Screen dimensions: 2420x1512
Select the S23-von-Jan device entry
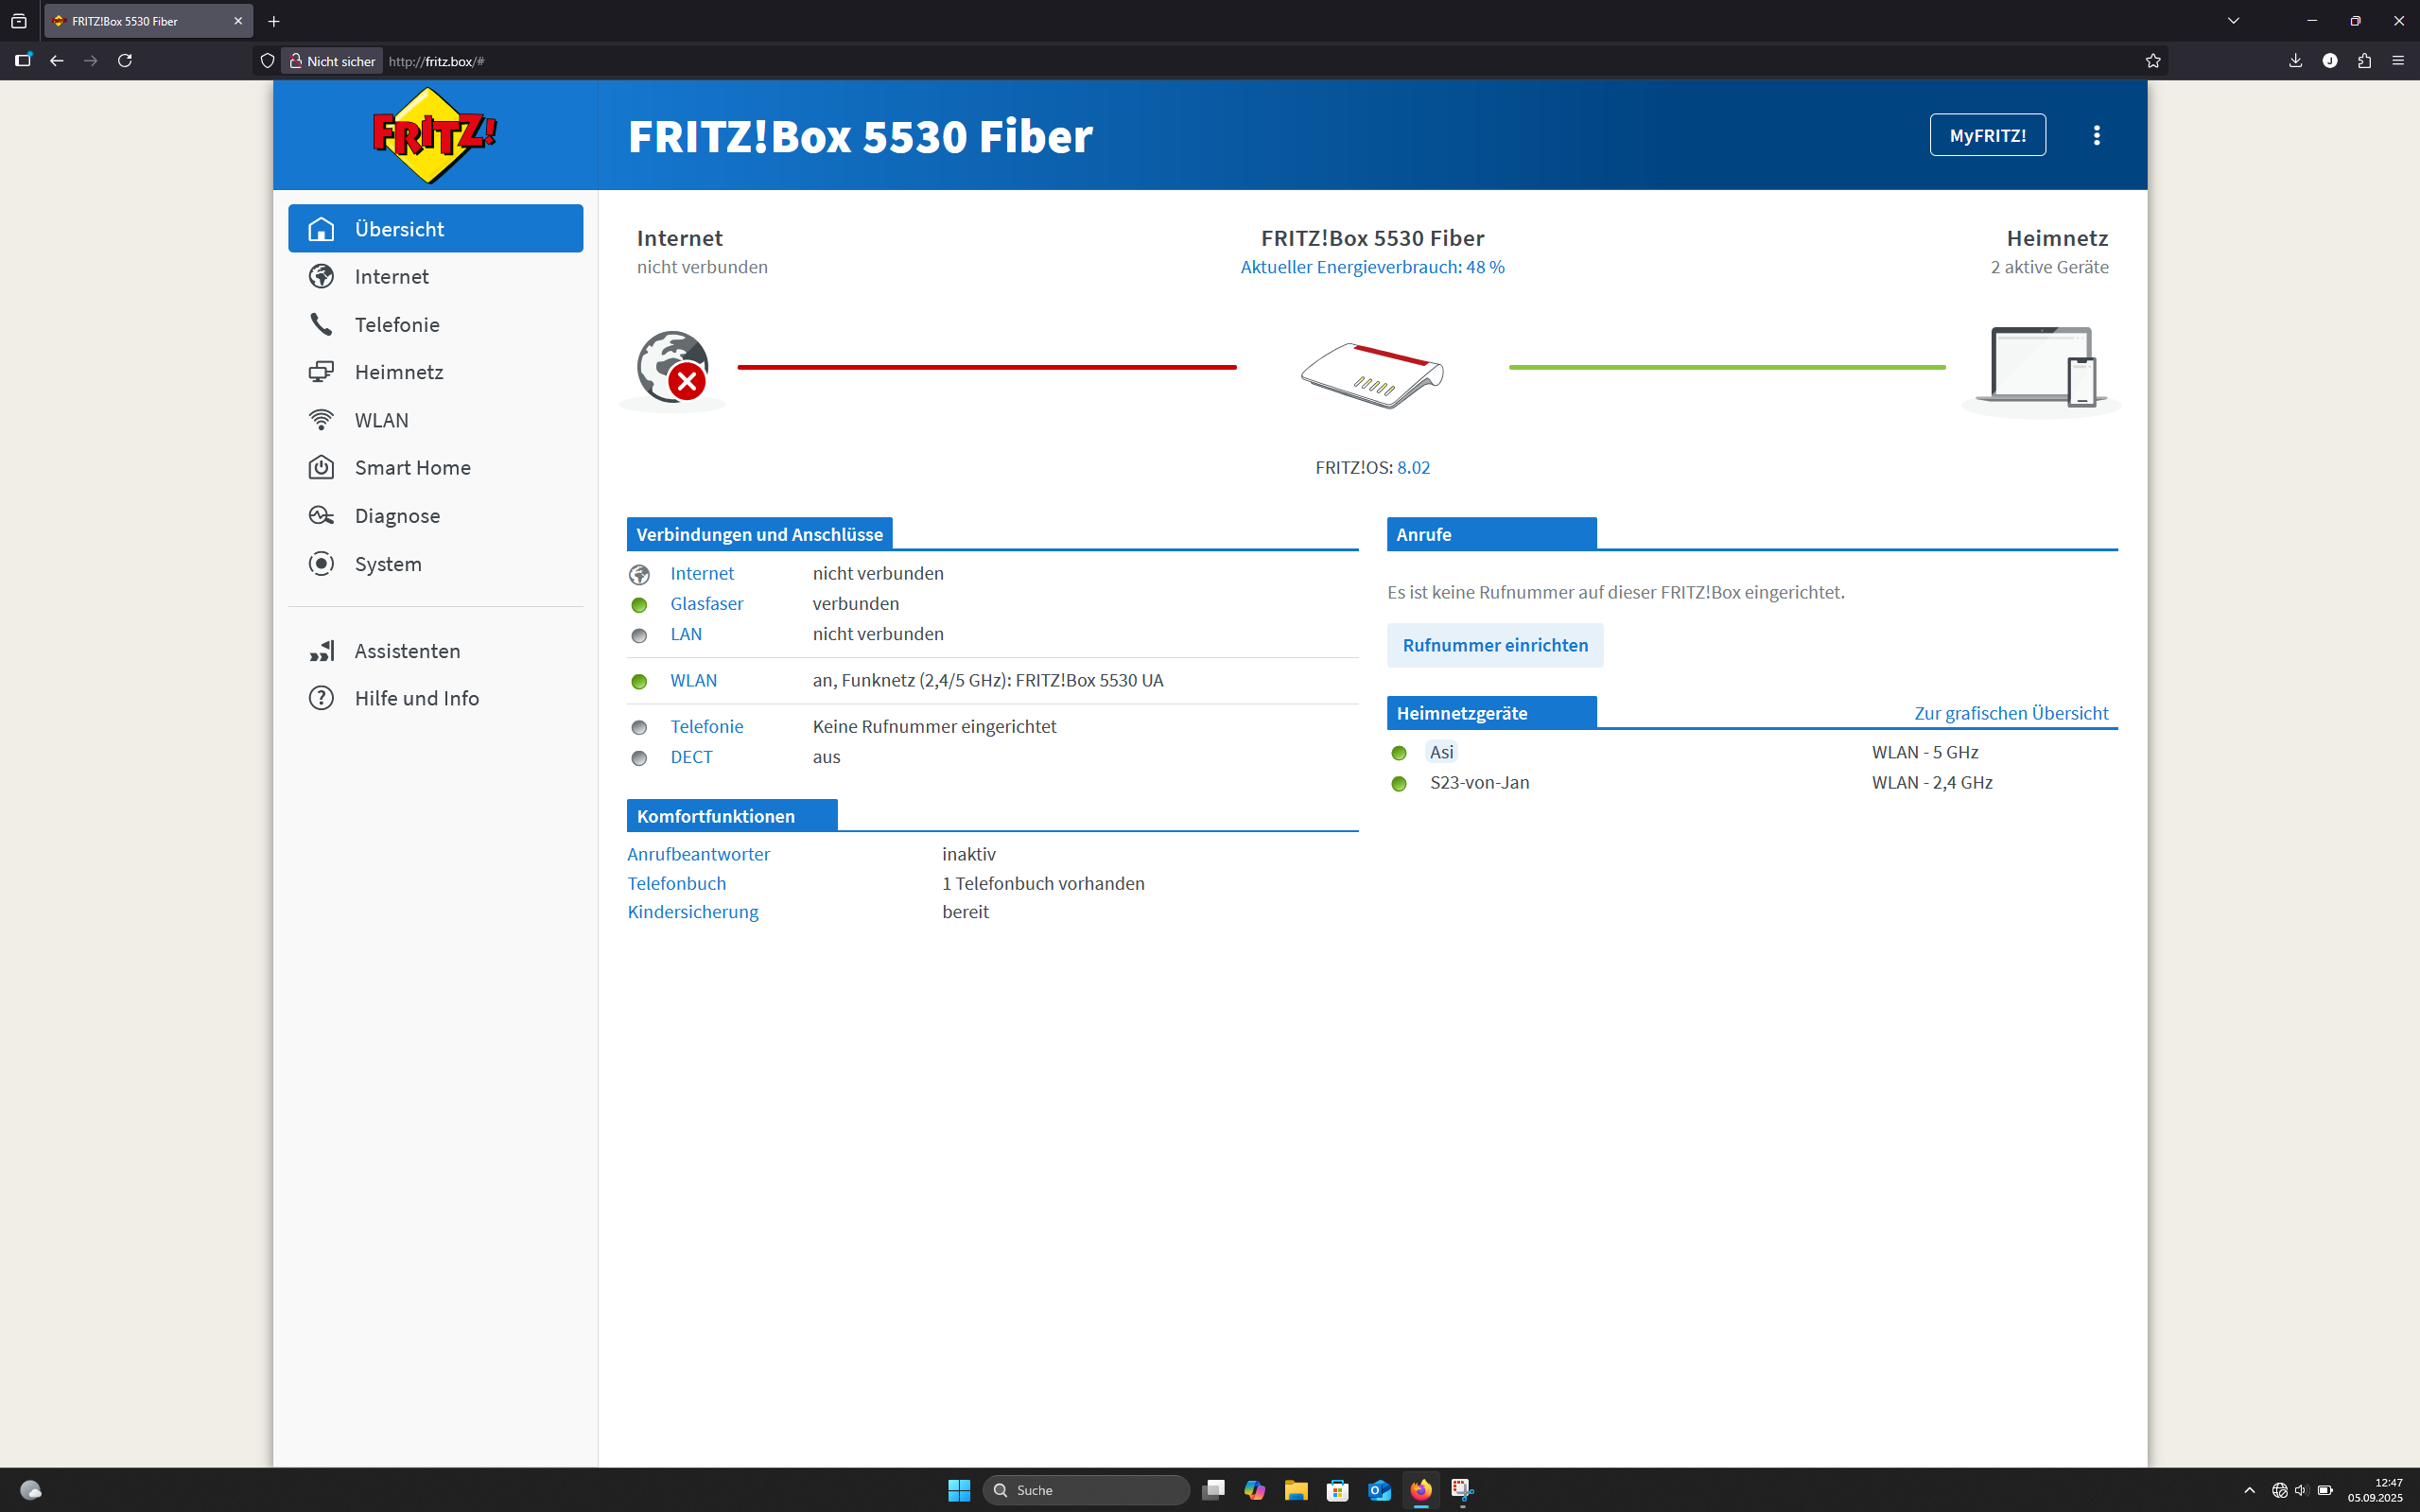(x=1480, y=783)
